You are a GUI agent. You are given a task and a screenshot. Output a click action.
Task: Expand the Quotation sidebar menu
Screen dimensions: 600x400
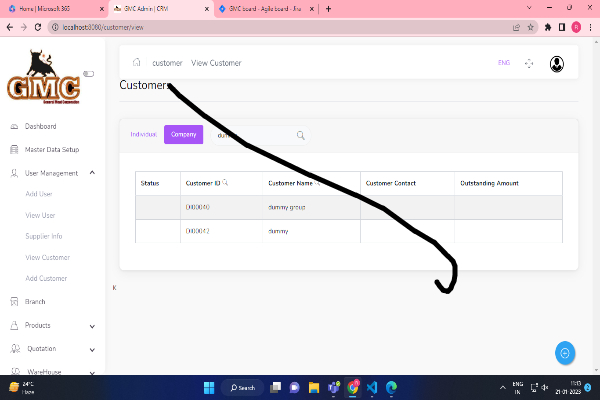[x=92, y=349]
